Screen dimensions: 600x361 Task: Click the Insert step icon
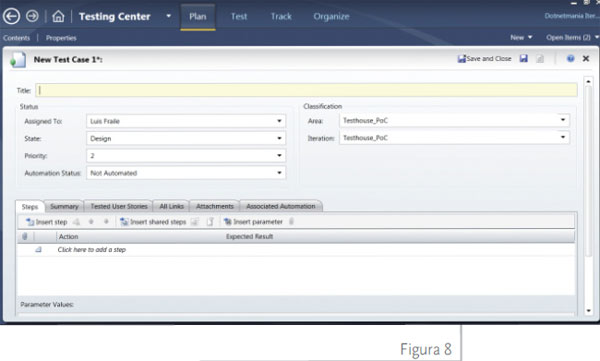pyautogui.click(x=29, y=222)
